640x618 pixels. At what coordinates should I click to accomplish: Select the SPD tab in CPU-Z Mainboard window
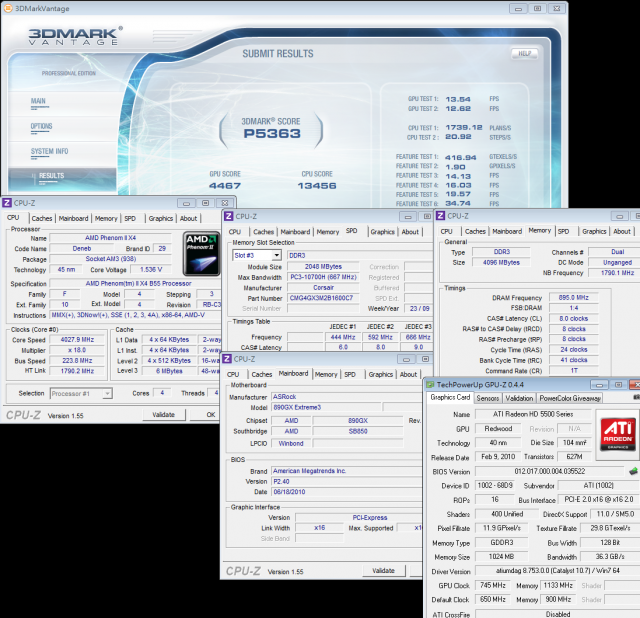350,374
